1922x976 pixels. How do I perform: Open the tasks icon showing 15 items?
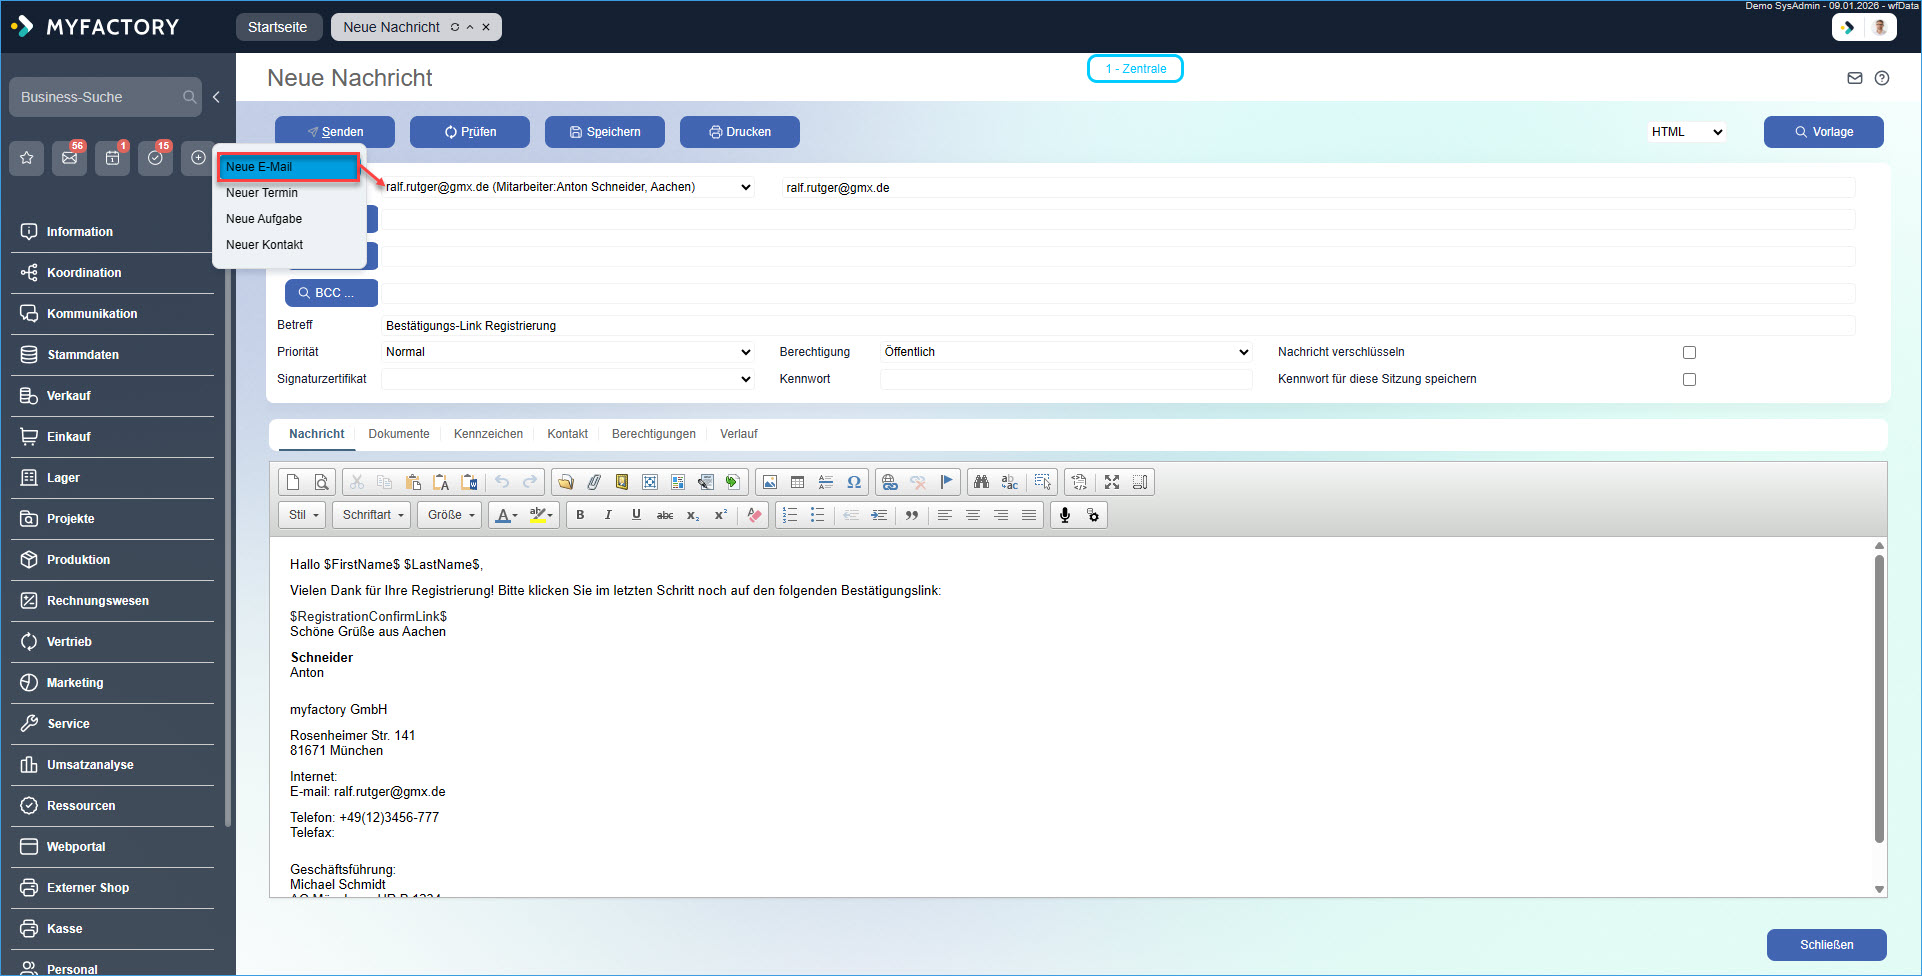click(x=155, y=157)
